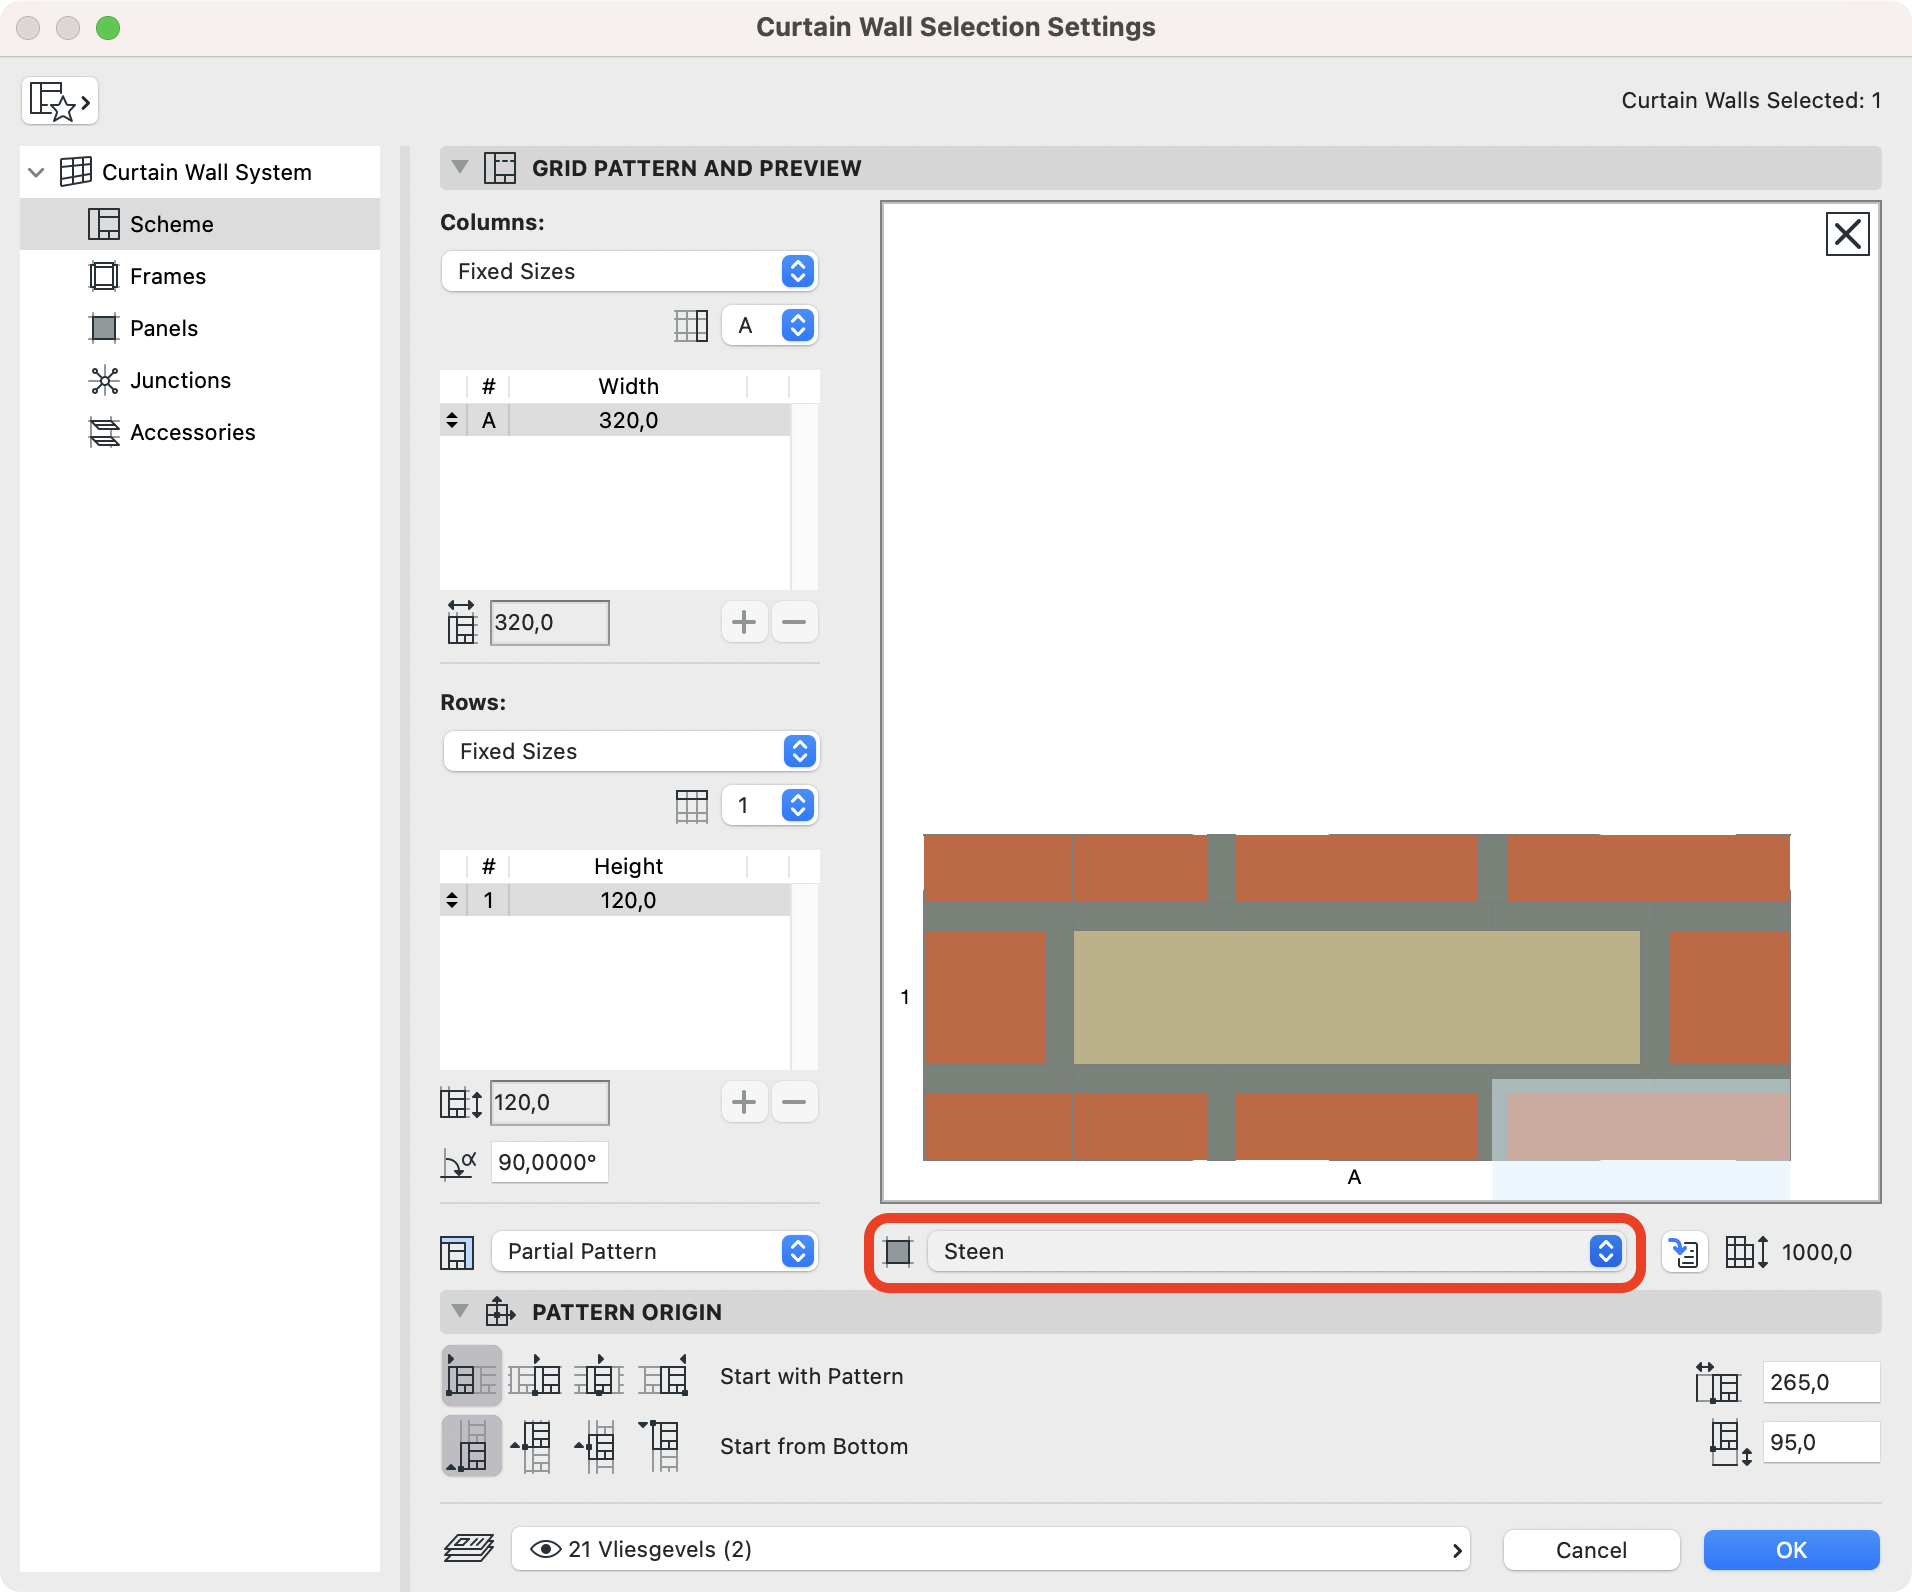This screenshot has width=1912, height=1592.
Task: Click the horizontal offset field 265,0
Action: (x=1821, y=1382)
